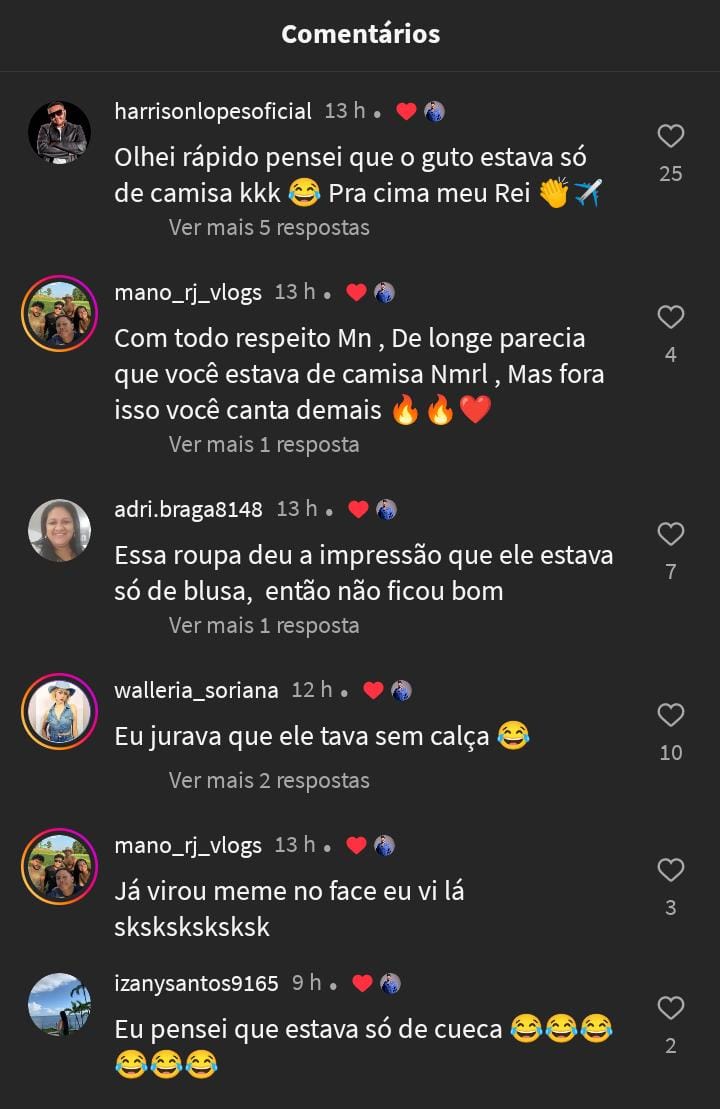Tap heart on izanysantos9165's comment
Screen dimensions: 720x1109
tap(670, 1008)
